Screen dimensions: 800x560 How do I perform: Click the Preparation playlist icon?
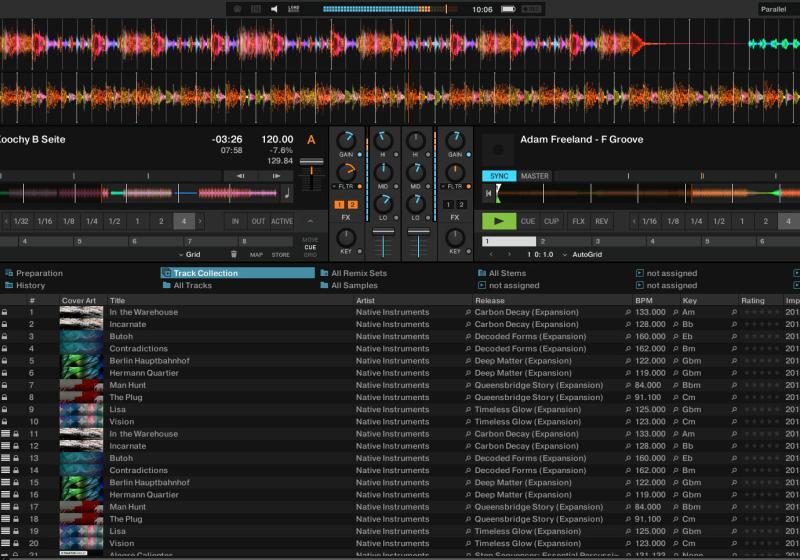pyautogui.click(x=9, y=273)
